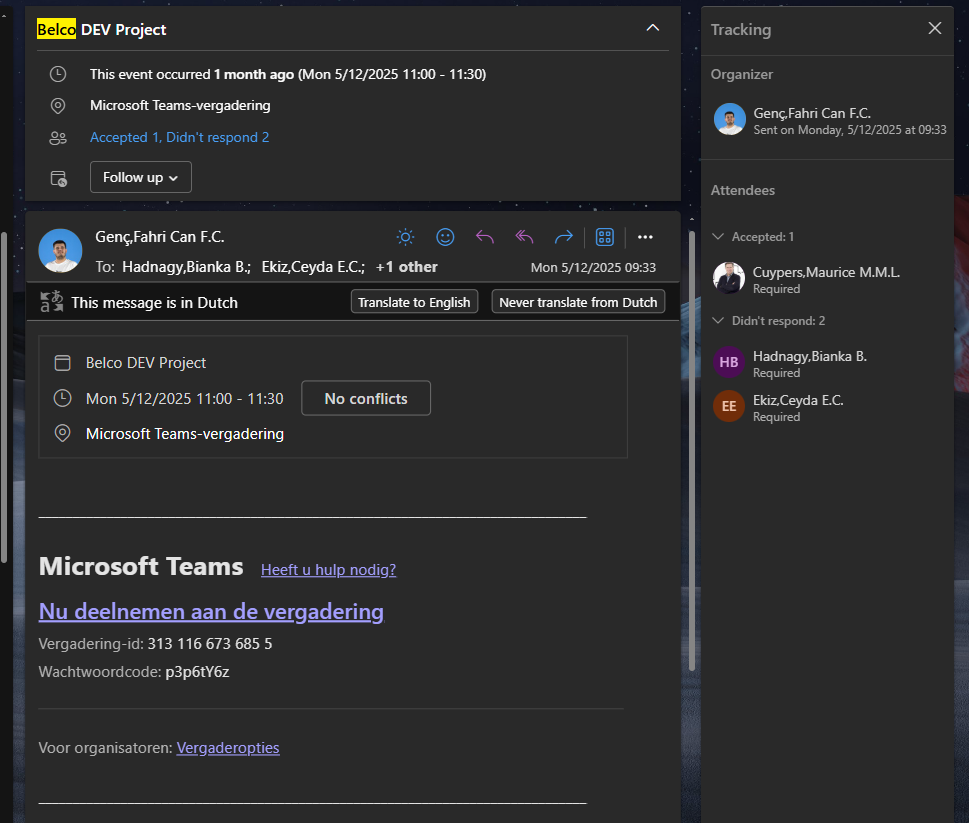Click the translate icon in the language bar
Screen dimensions: 969x823
tap(51, 302)
